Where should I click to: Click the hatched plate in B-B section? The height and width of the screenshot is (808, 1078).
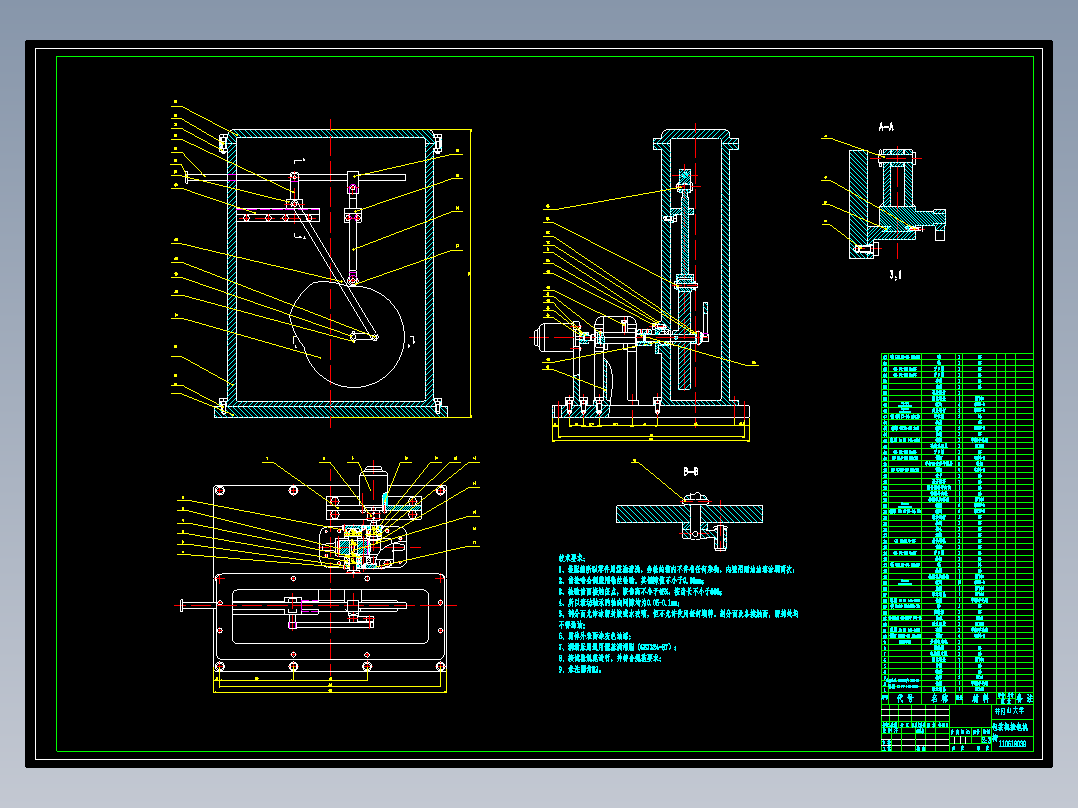click(x=689, y=514)
